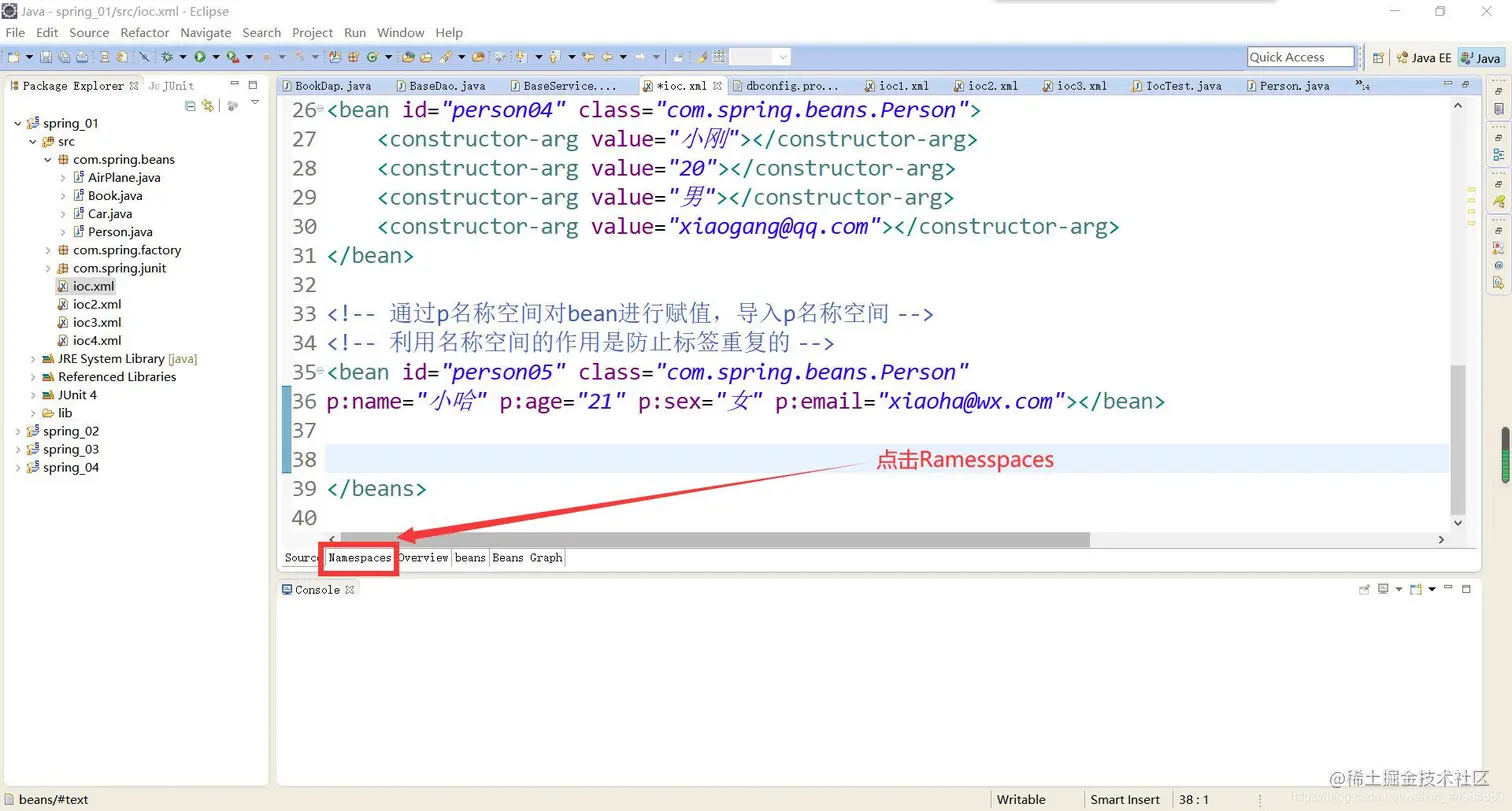Open the Navigate menu
This screenshot has width=1512, height=811.
pyautogui.click(x=205, y=33)
